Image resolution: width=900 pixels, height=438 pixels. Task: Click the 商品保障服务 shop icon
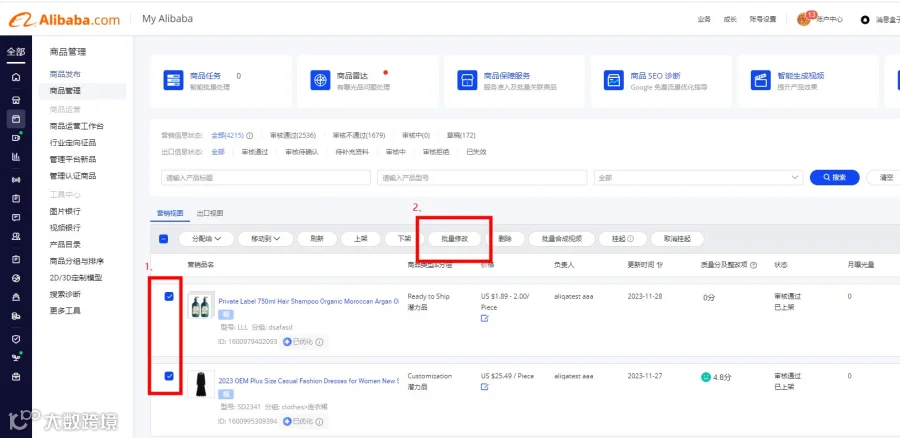467,80
